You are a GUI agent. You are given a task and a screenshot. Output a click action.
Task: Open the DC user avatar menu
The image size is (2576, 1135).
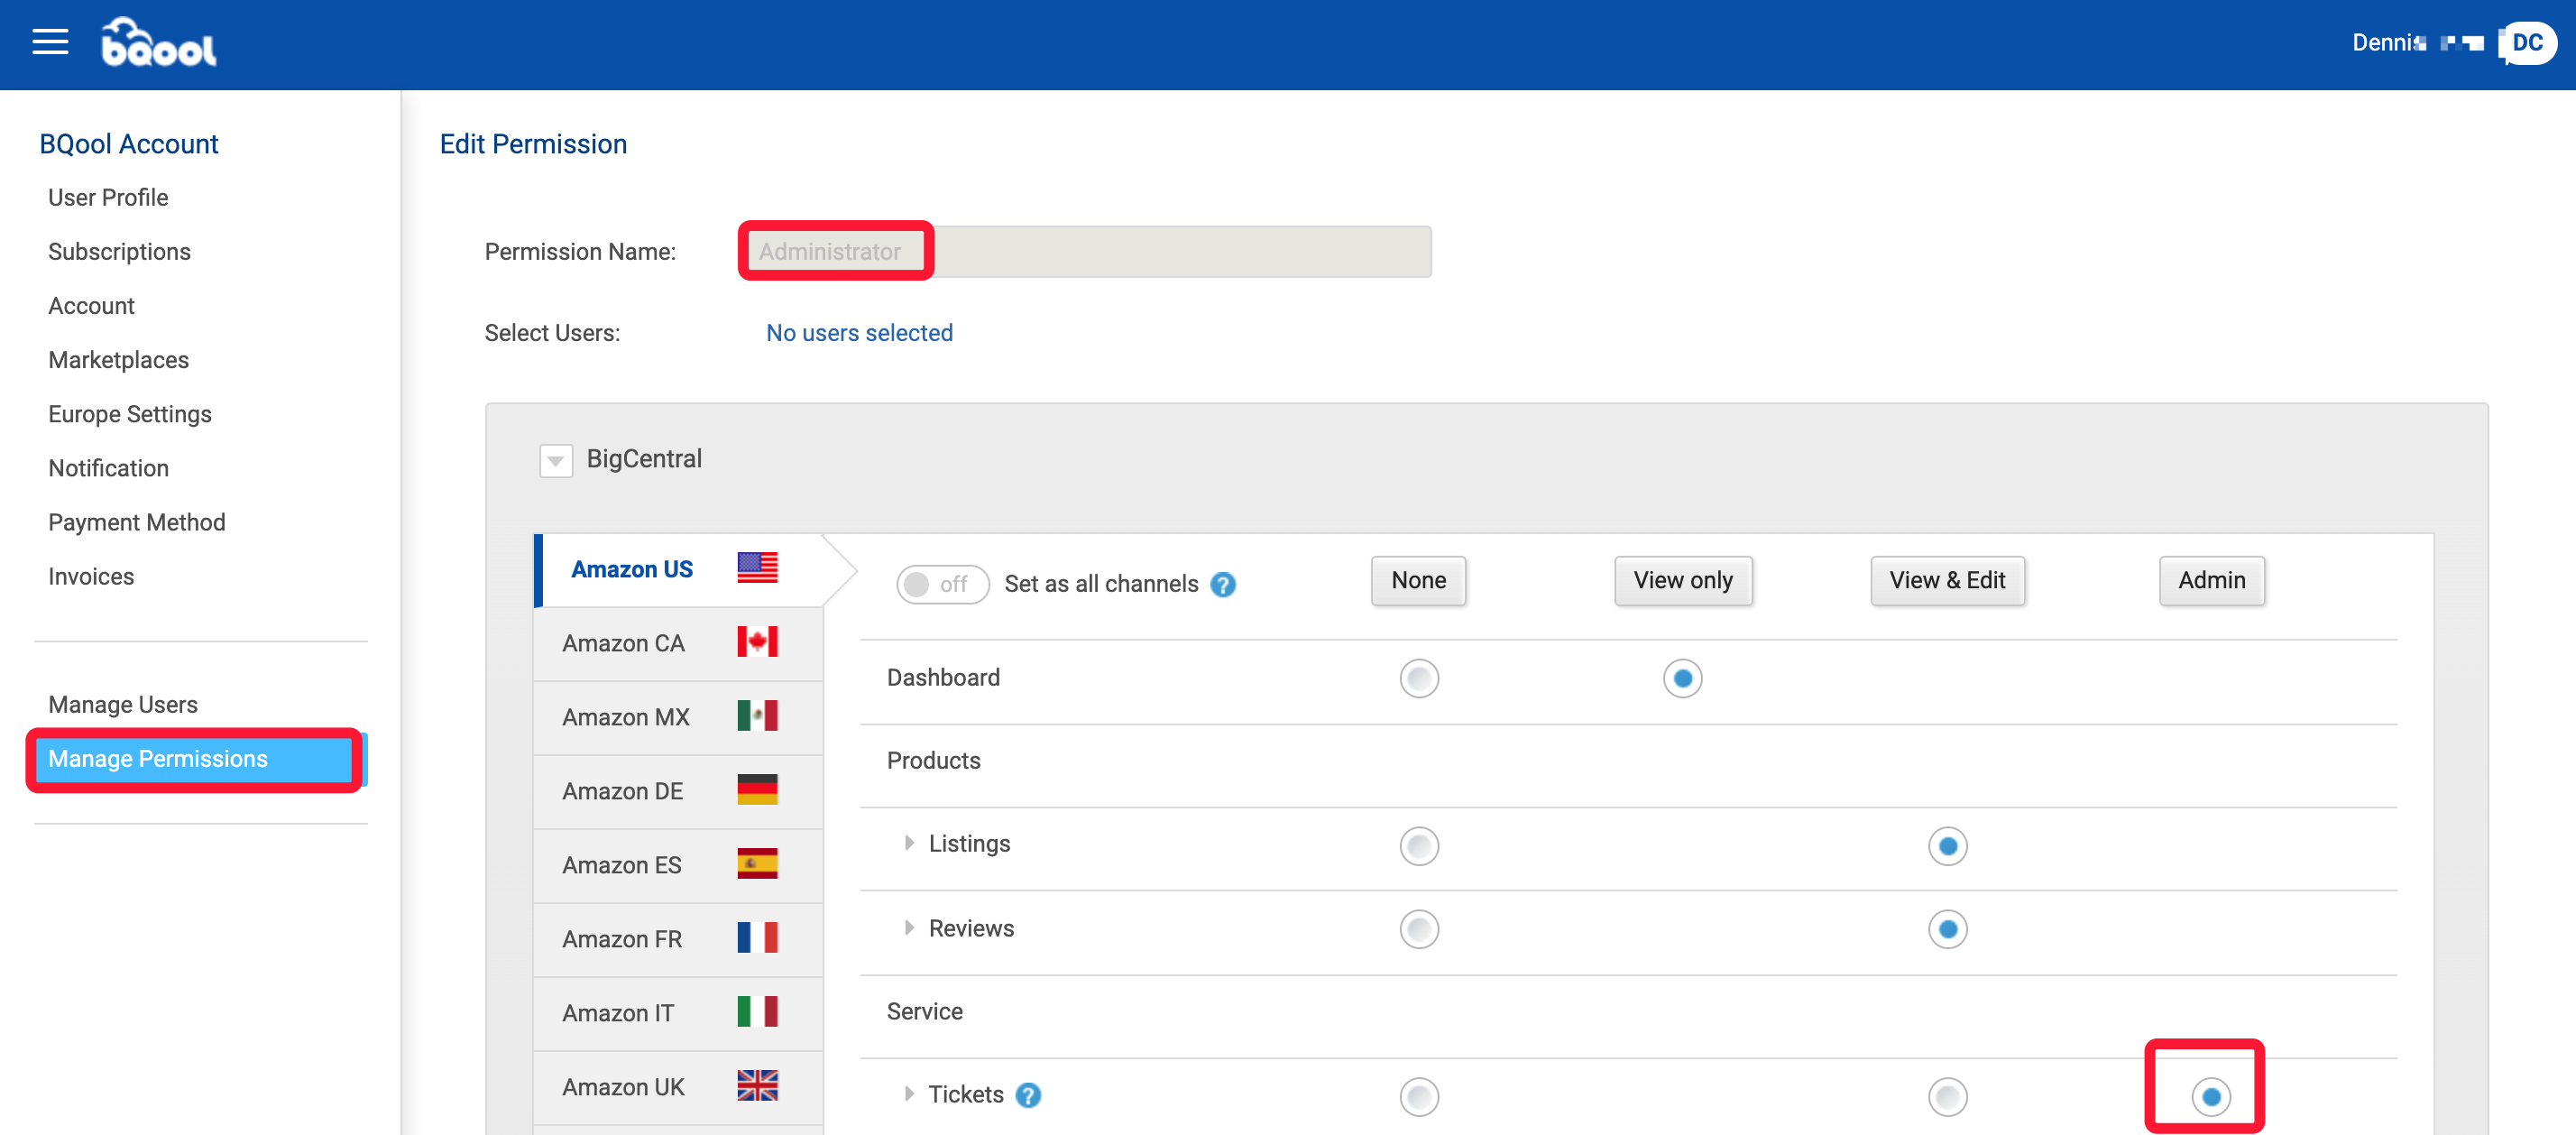click(x=2527, y=43)
